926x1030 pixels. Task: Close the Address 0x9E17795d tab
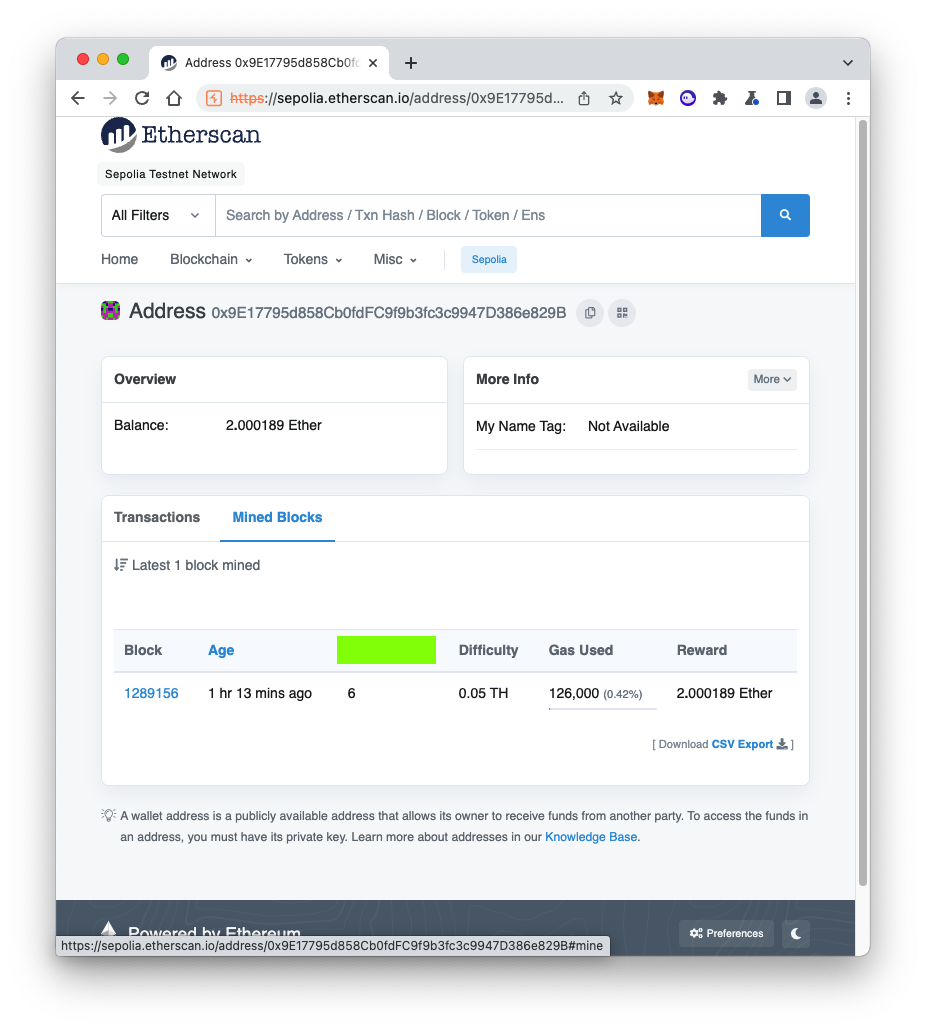coord(373,63)
